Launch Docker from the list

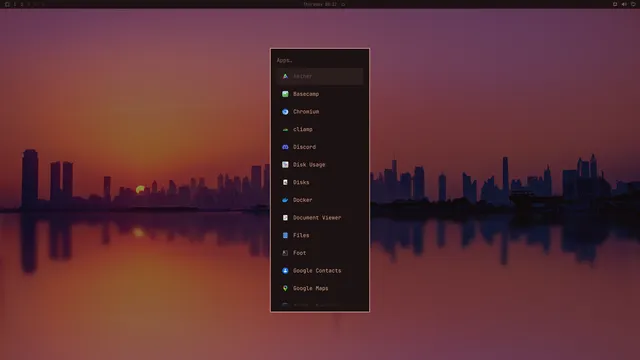tap(320, 200)
